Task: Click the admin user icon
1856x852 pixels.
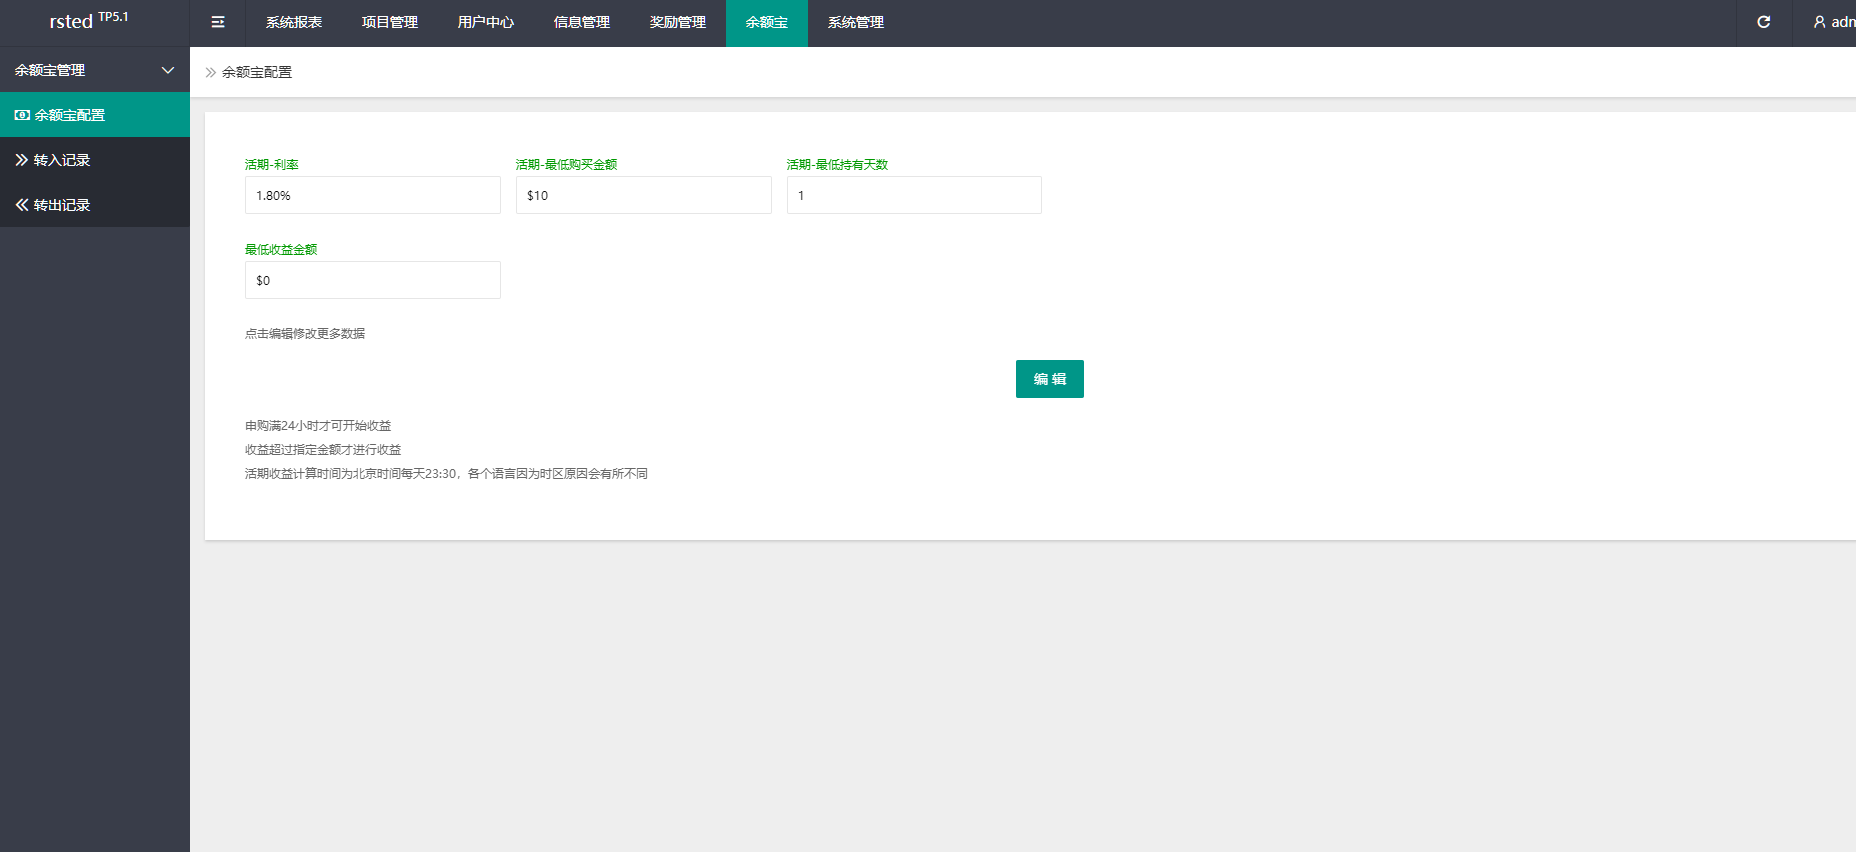Action: (1819, 22)
